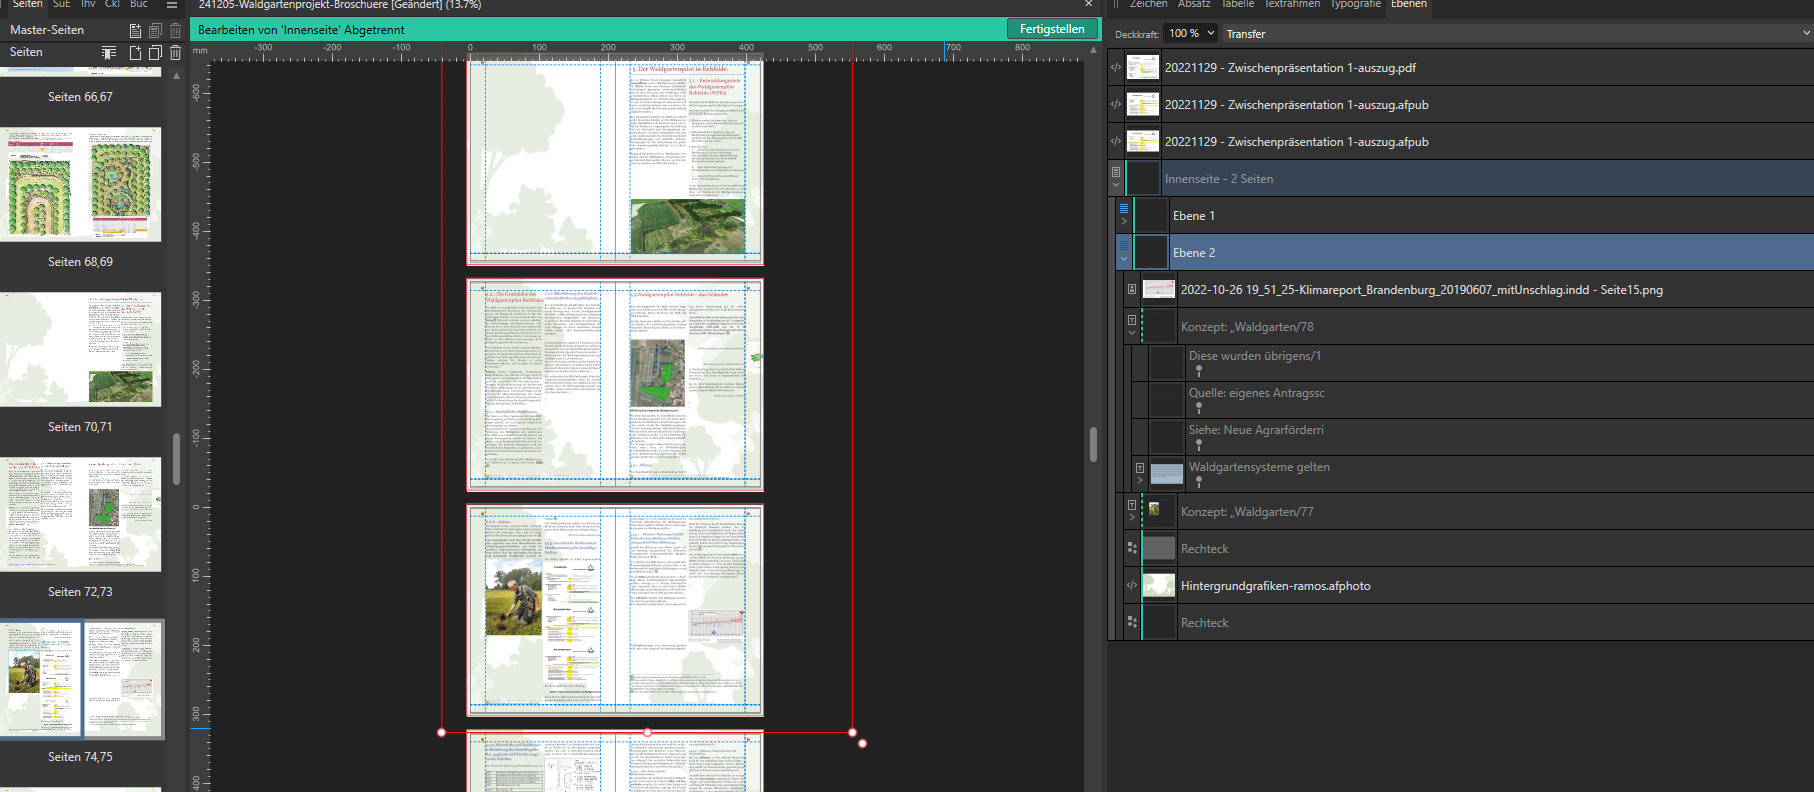Delete selected pages with the Seiten trash icon
This screenshot has width=1814, height=792.
[175, 52]
